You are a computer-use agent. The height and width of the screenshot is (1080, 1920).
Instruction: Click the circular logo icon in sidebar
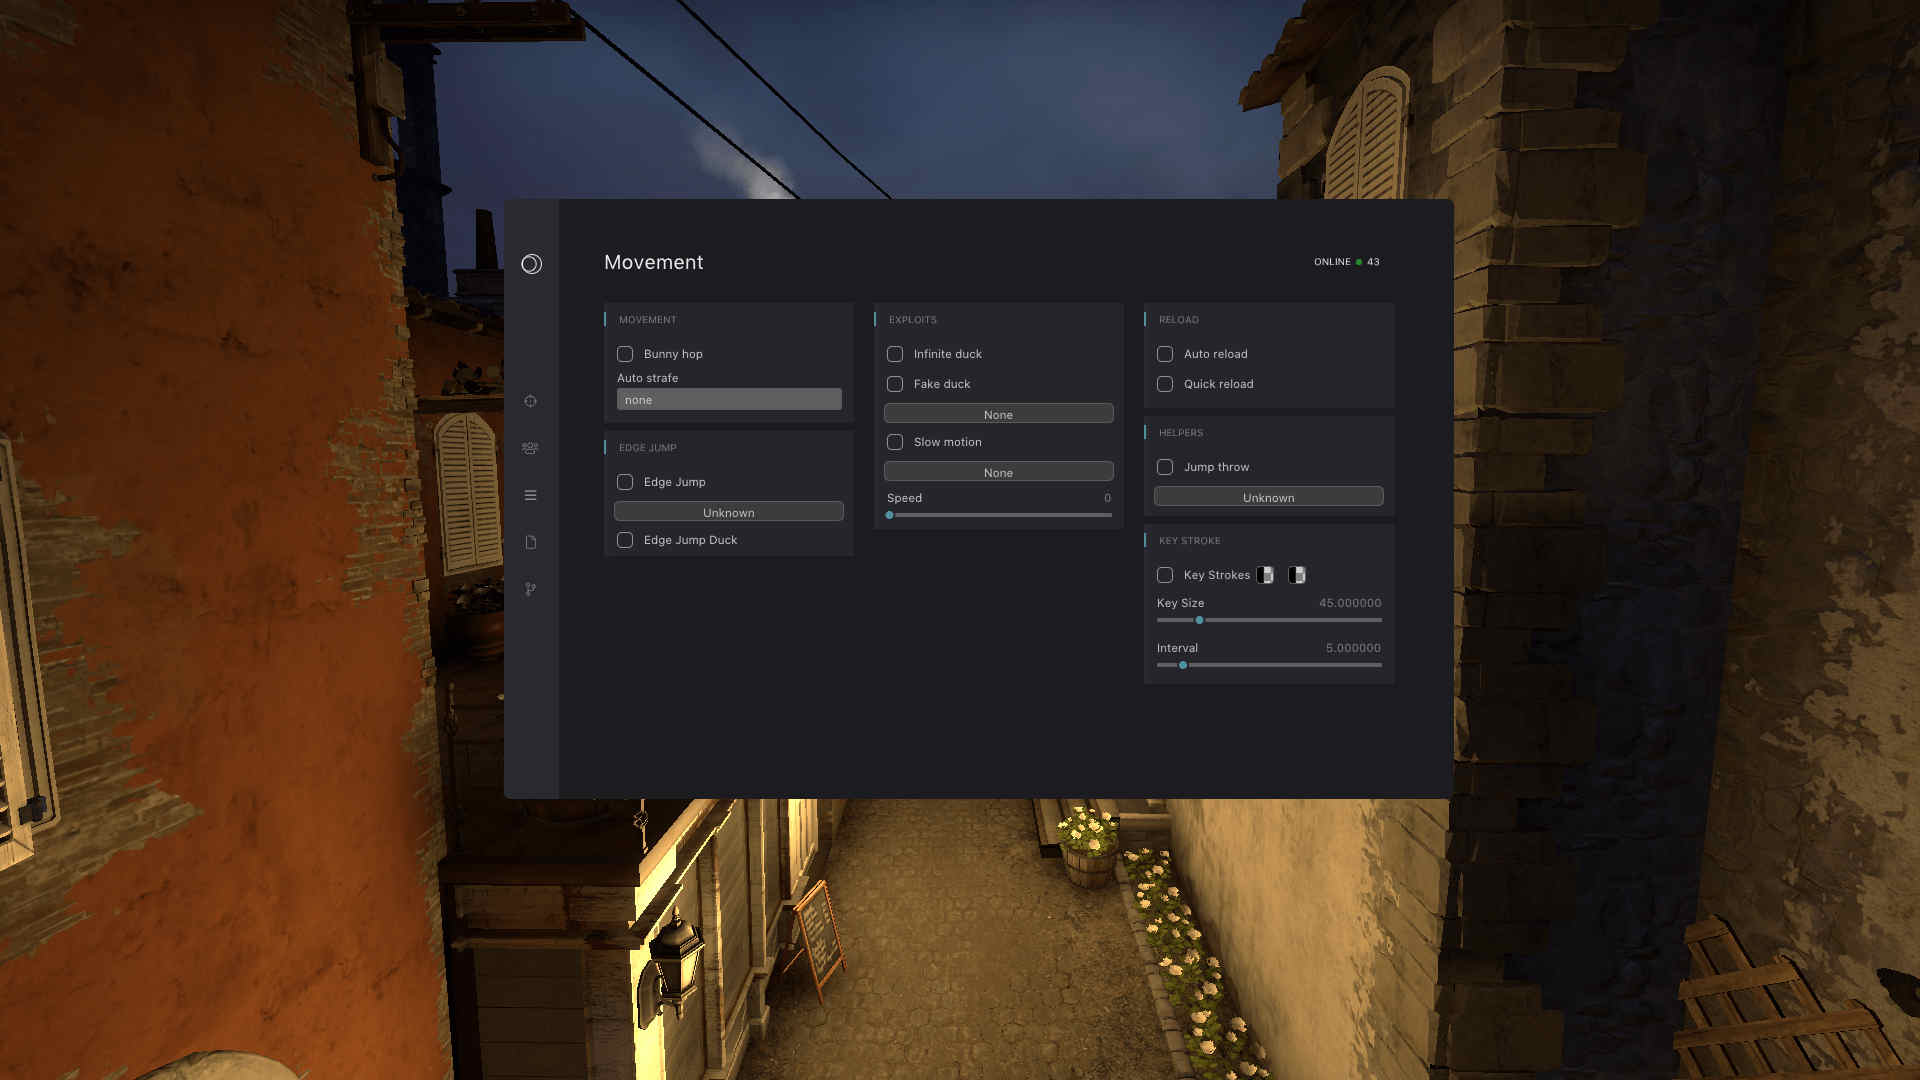(x=531, y=264)
